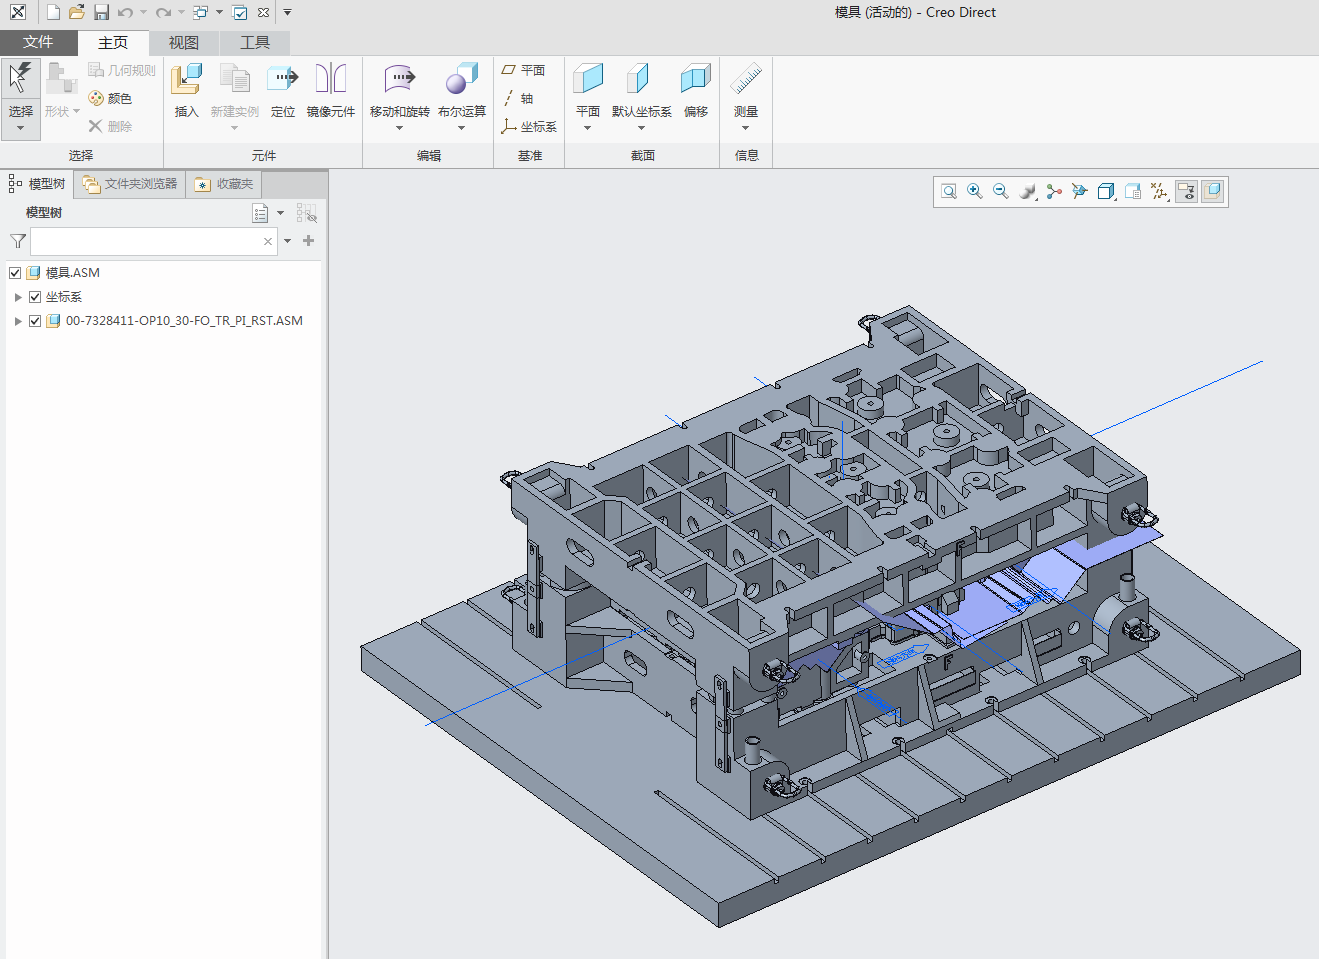1319x959 pixels.
Task: Click the Mirror Component (镜像元件) icon
Action: click(x=330, y=90)
